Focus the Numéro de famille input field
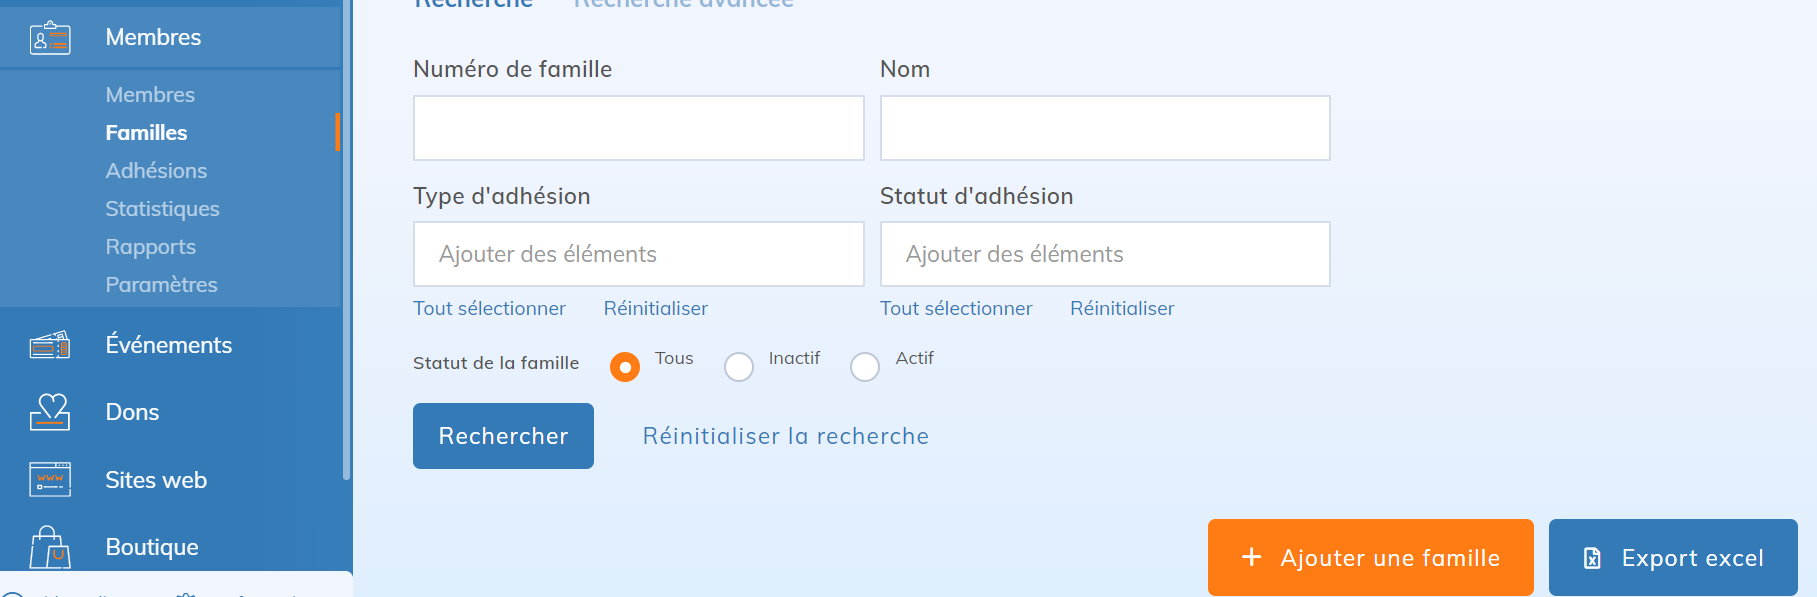 point(638,128)
